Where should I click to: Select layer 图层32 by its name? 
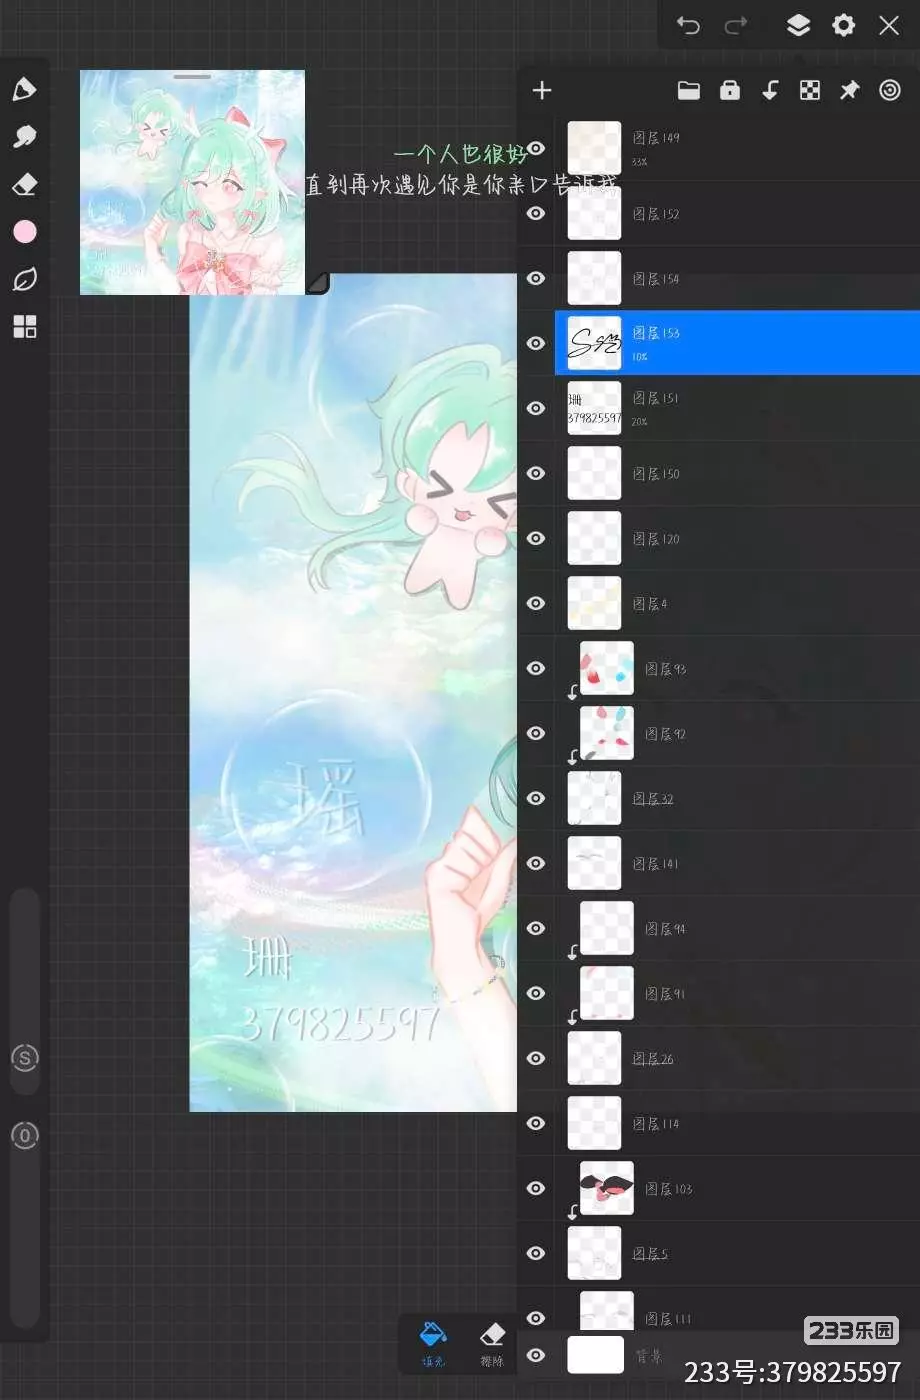click(653, 799)
